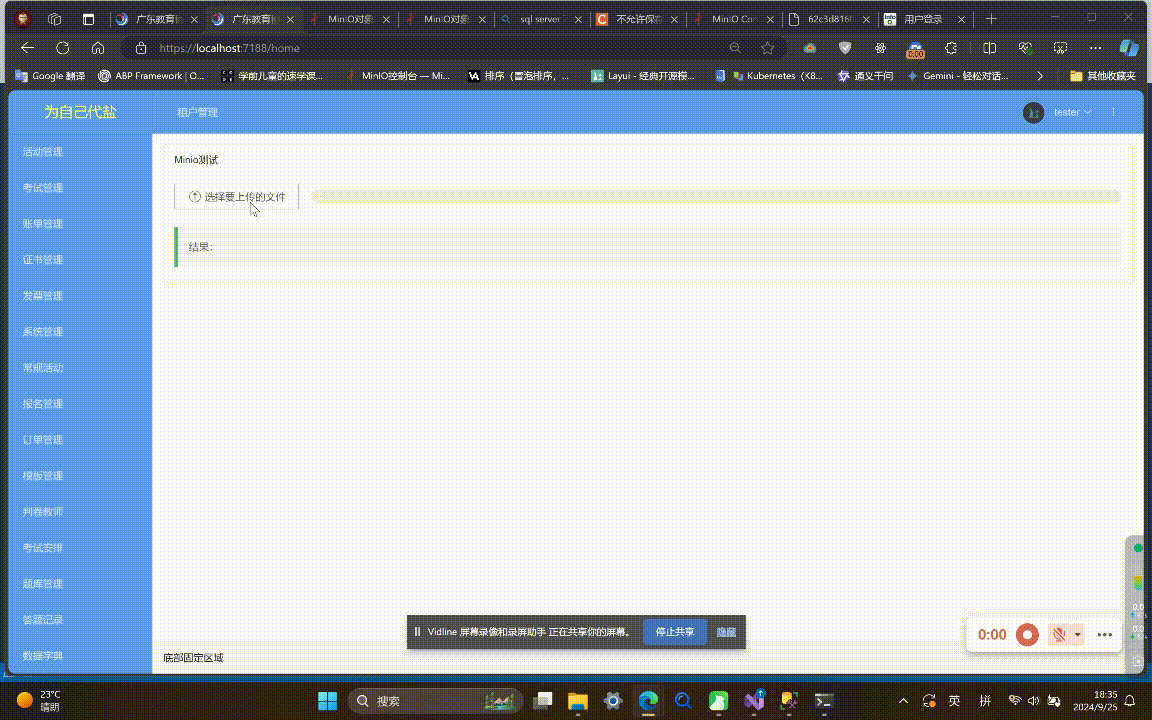This screenshot has width=1152, height=720.
Task: Toggle the muted microphone in recorder
Action: [x=1059, y=635]
